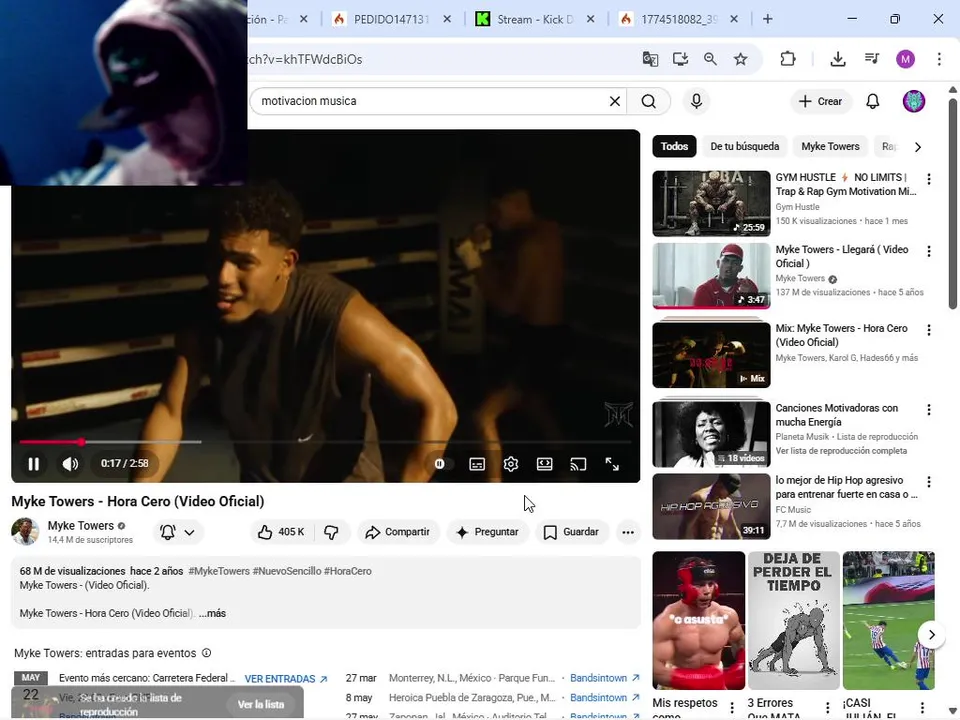Open Chrome downloads icon
This screenshot has height=720, width=960.
[x=838, y=59]
